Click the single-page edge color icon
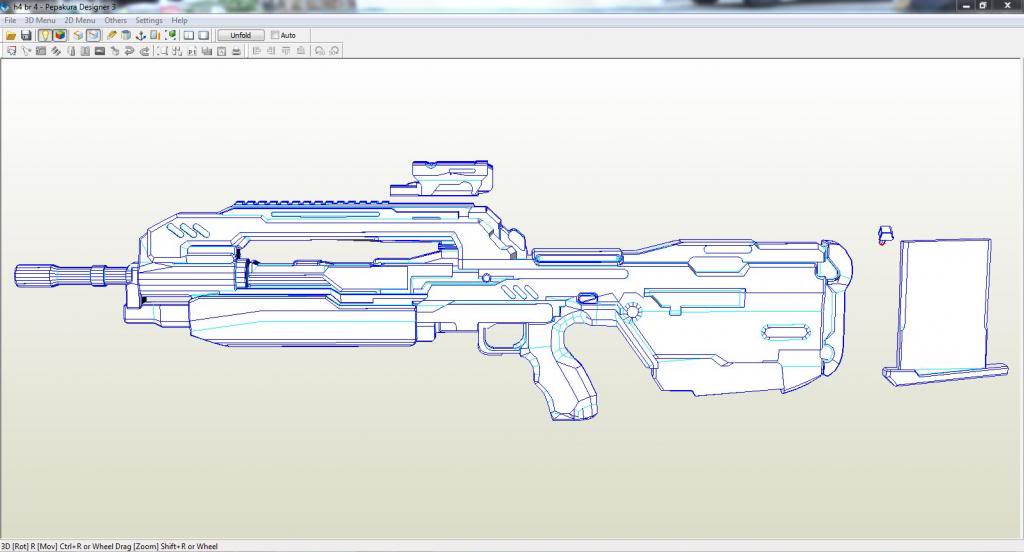Image resolution: width=1024 pixels, height=552 pixels. pos(71,51)
